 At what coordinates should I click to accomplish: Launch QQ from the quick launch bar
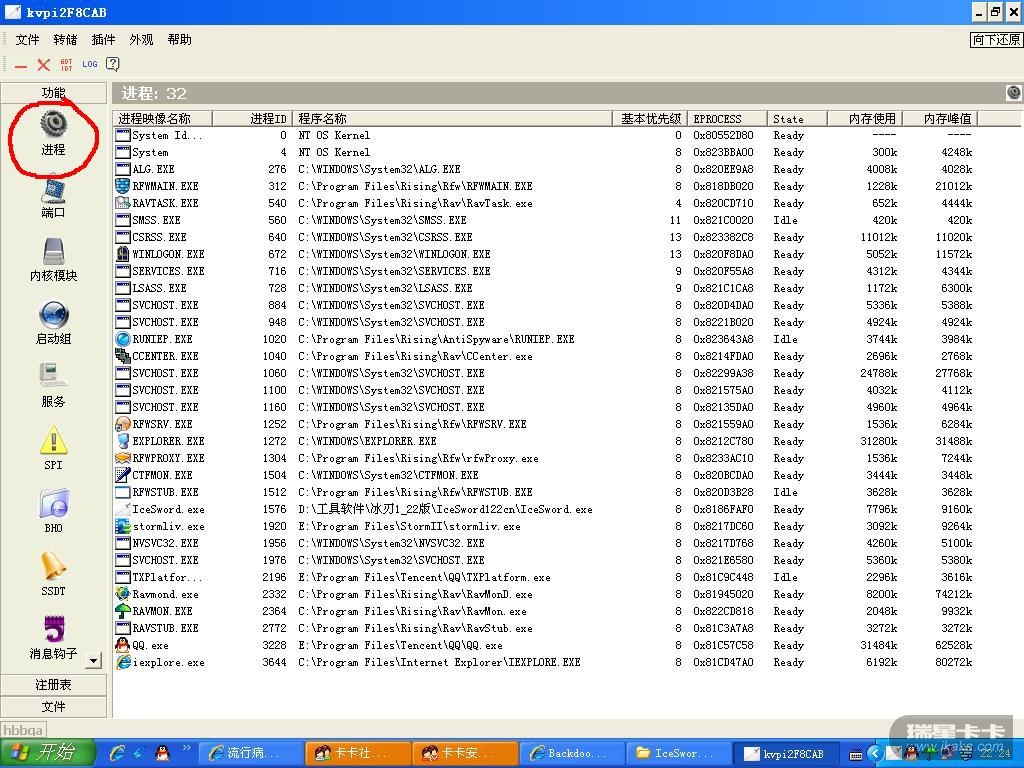coord(163,753)
